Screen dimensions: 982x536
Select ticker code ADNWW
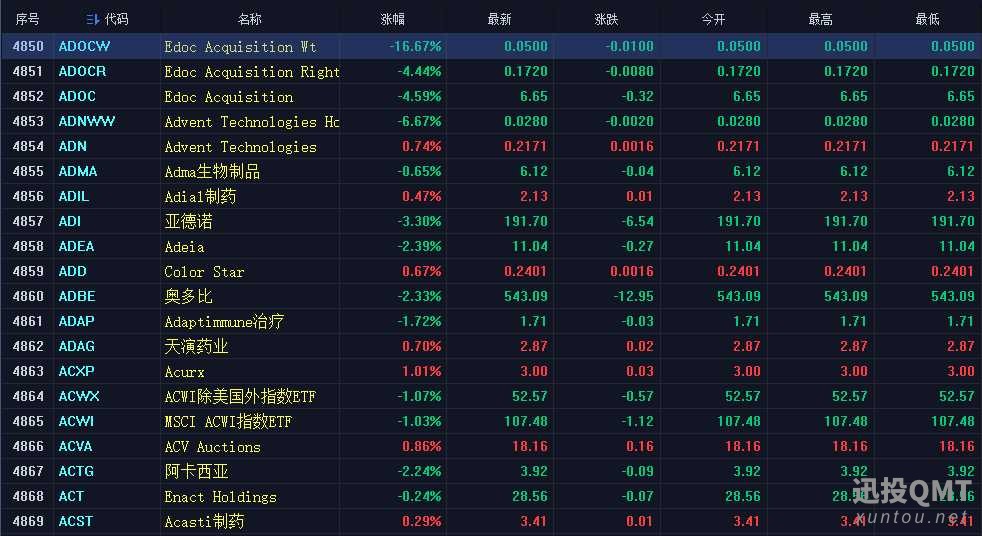coord(86,121)
